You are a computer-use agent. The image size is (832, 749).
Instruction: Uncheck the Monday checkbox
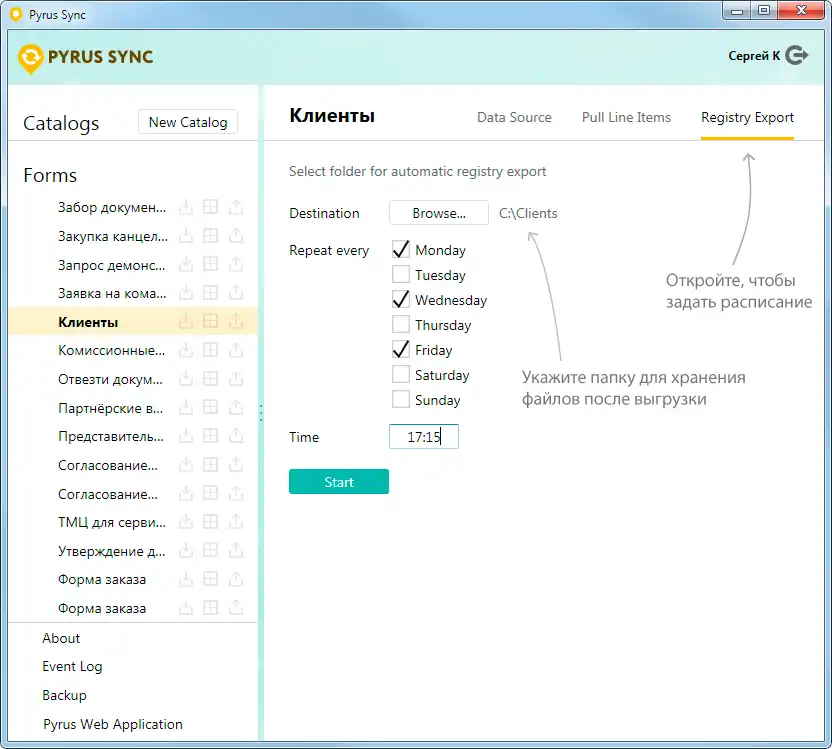(401, 249)
